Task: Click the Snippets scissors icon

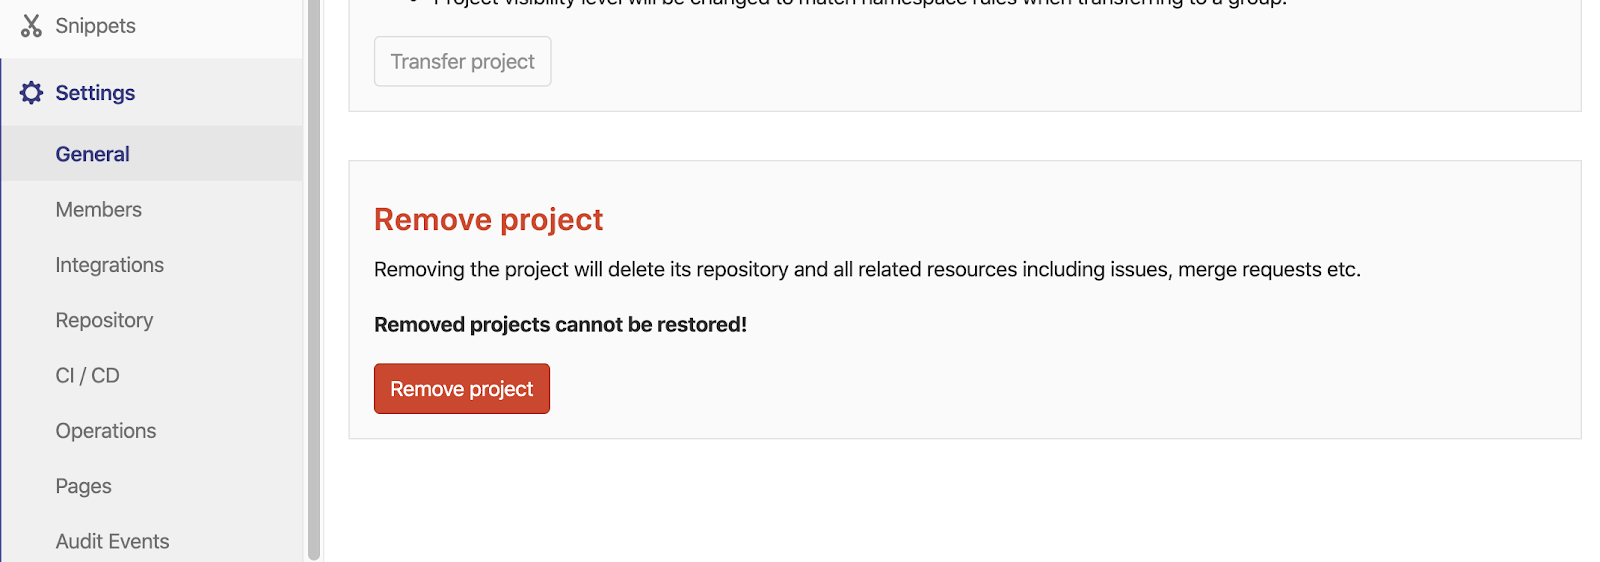Action: click(x=31, y=26)
